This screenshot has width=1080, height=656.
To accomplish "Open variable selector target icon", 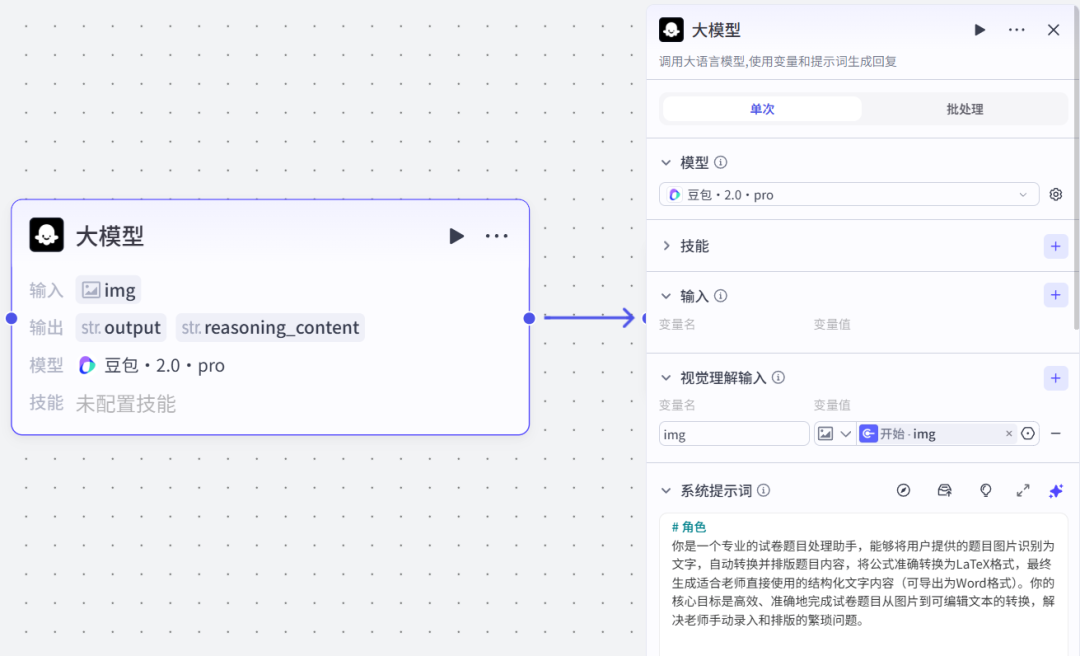I will 1028,433.
